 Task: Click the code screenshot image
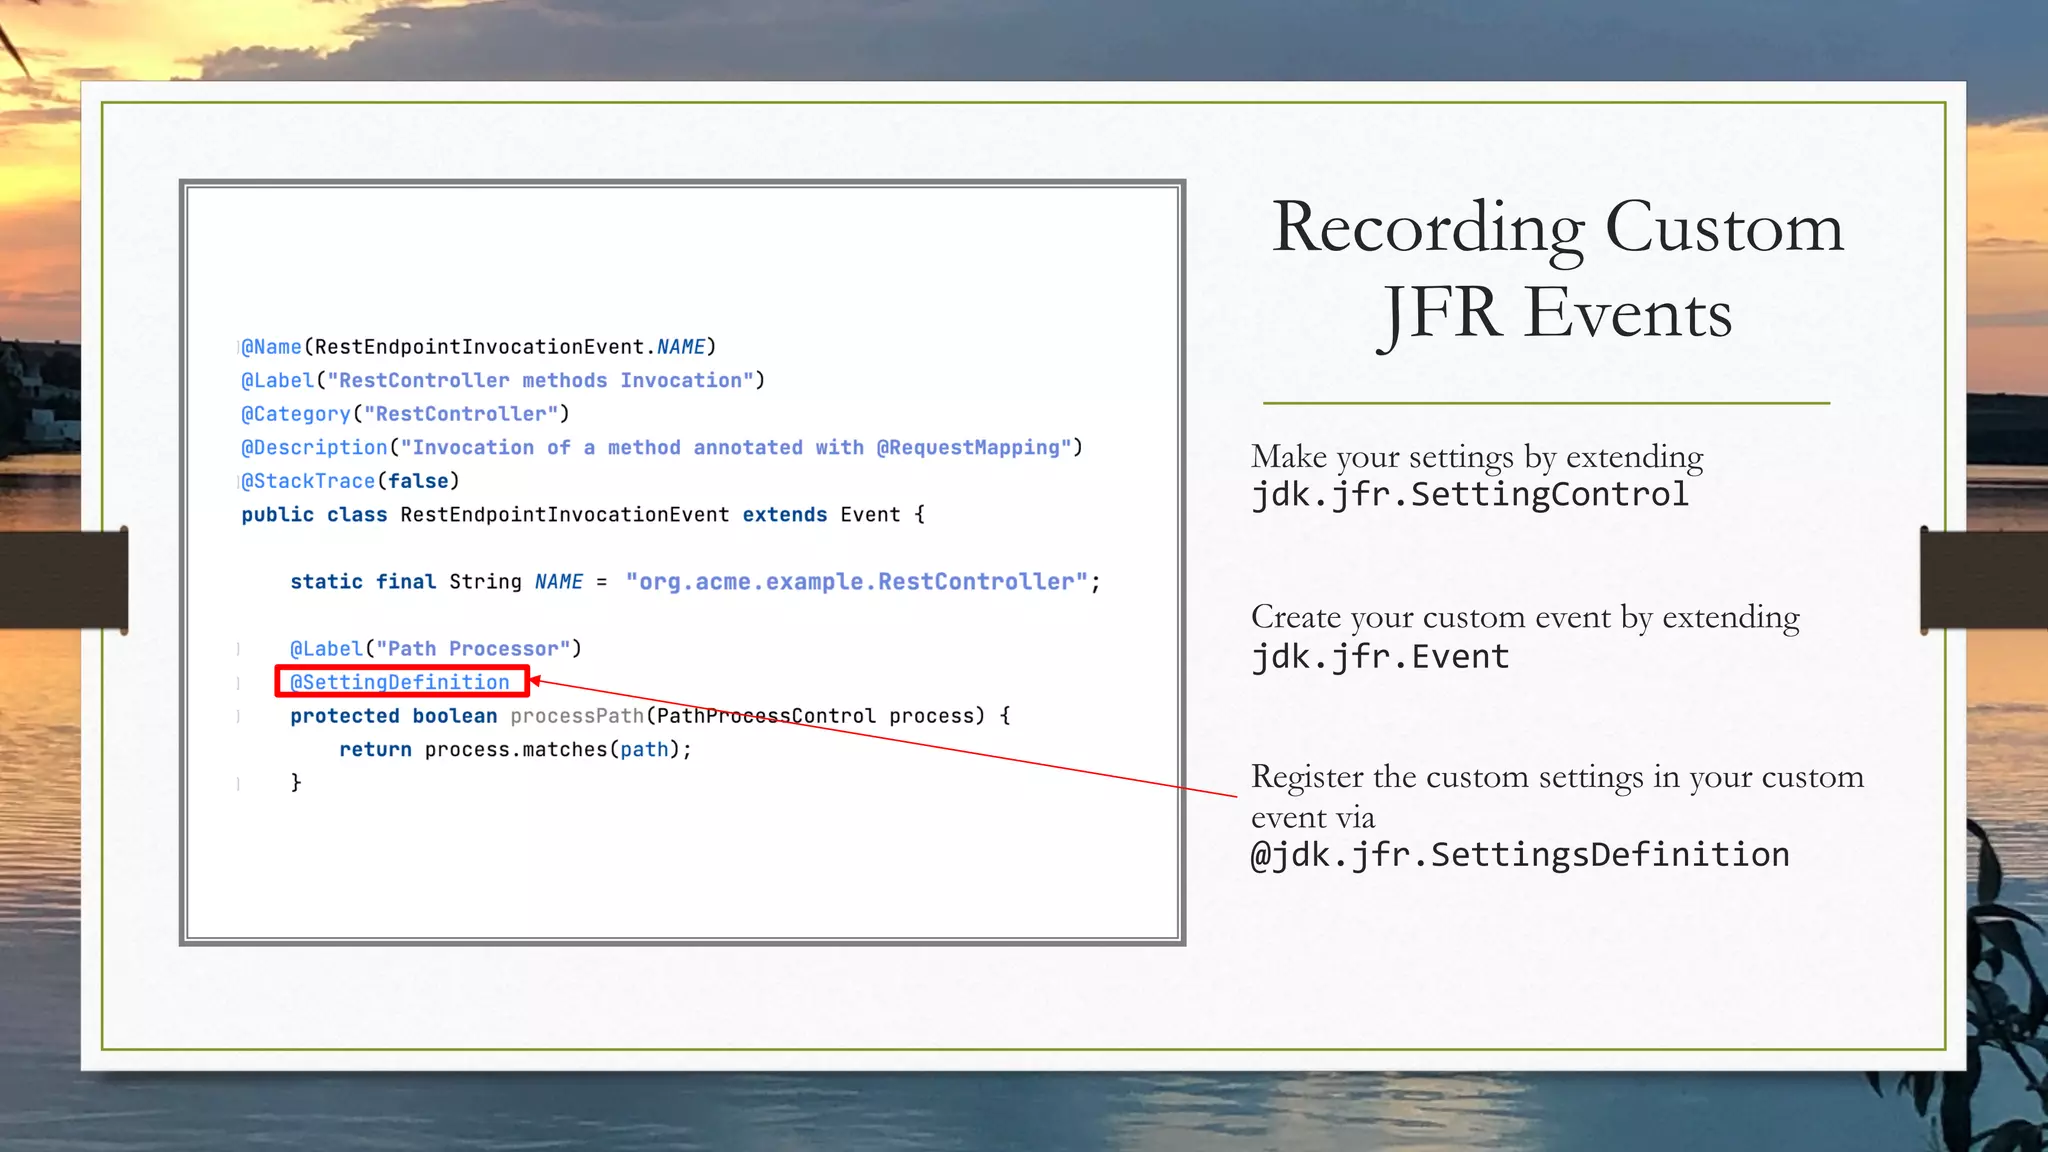tap(682, 563)
